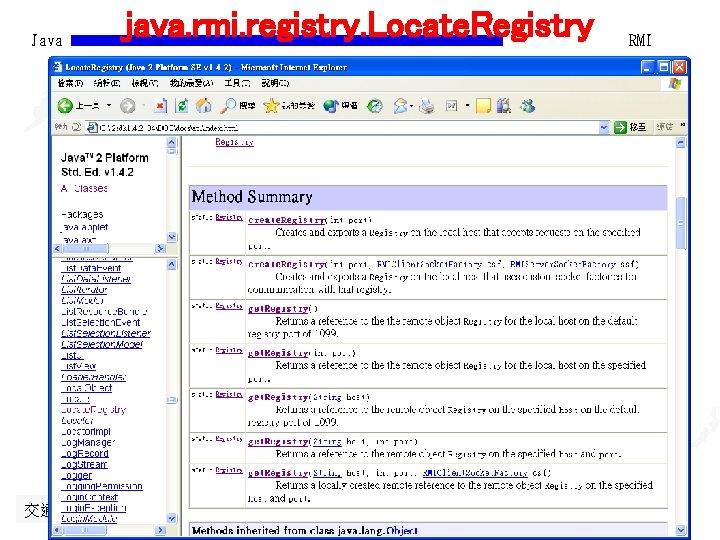Click the class list frame scroll-up arrow

click(171, 264)
